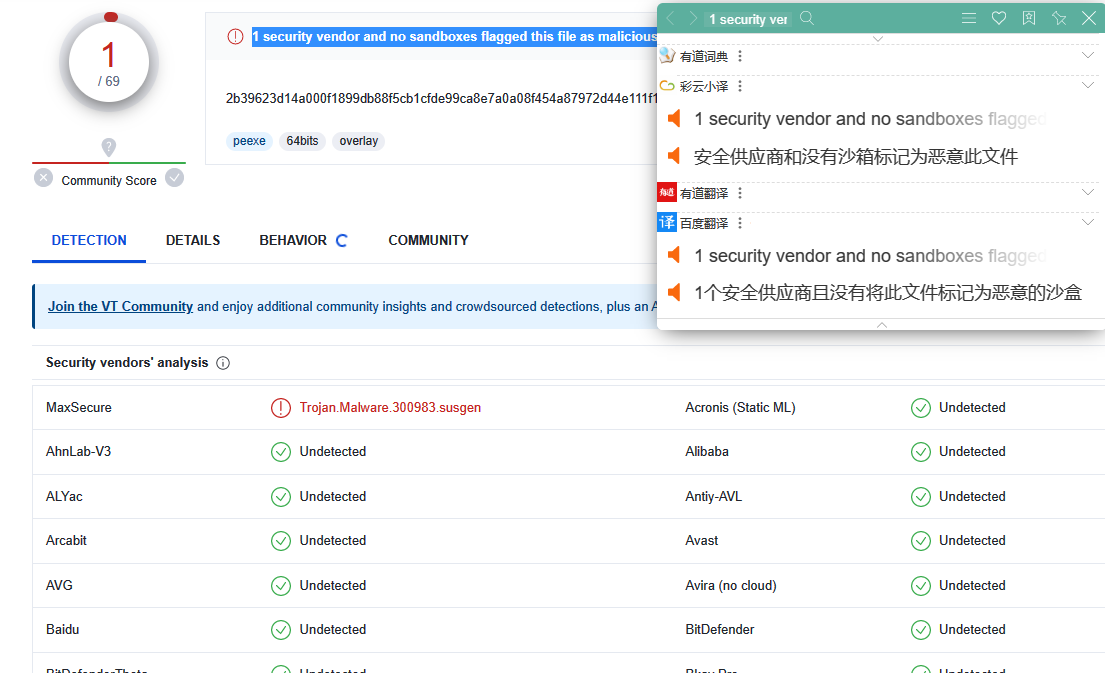Click the green check icon for AhnLab-V3
Image resolution: width=1105 pixels, height=673 pixels.
(280, 452)
